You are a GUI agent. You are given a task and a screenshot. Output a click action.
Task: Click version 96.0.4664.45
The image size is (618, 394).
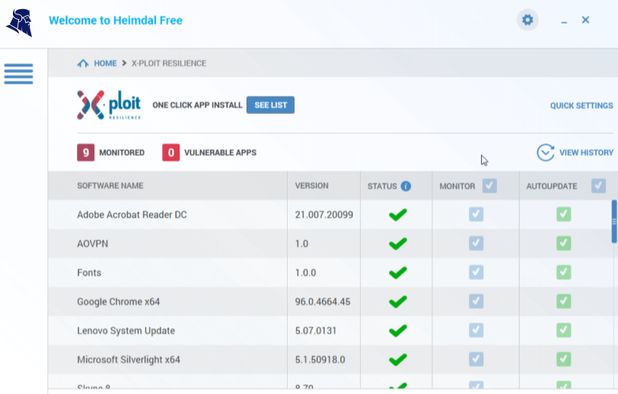coord(322,302)
